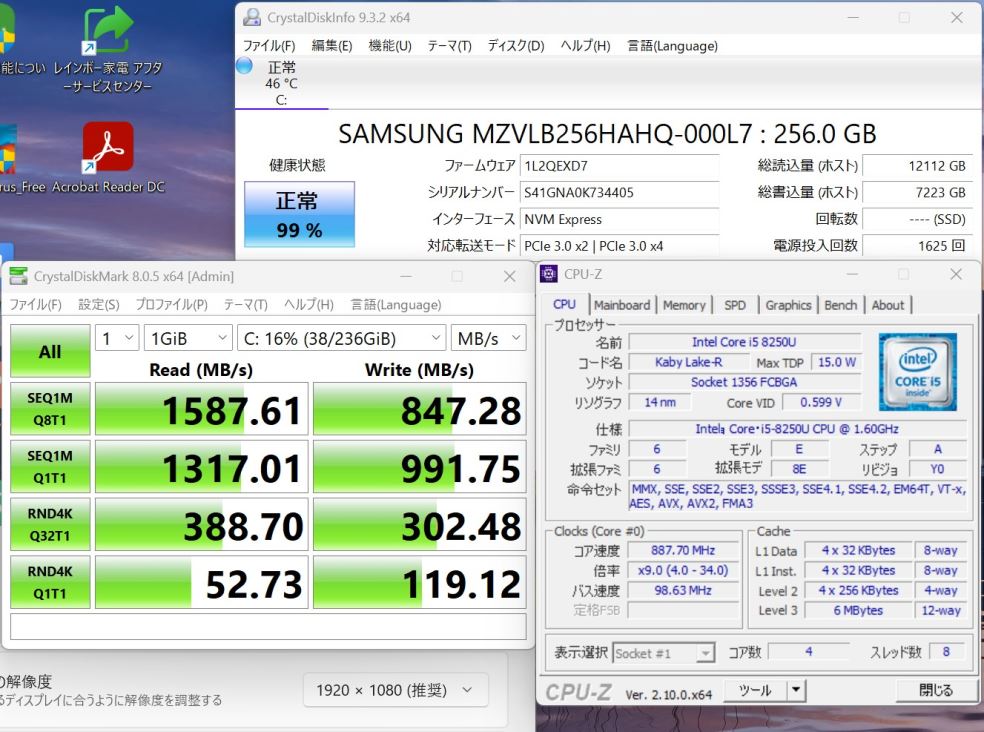Select the blue health status circle for drive C:
984x732 pixels.
[x=245, y=65]
